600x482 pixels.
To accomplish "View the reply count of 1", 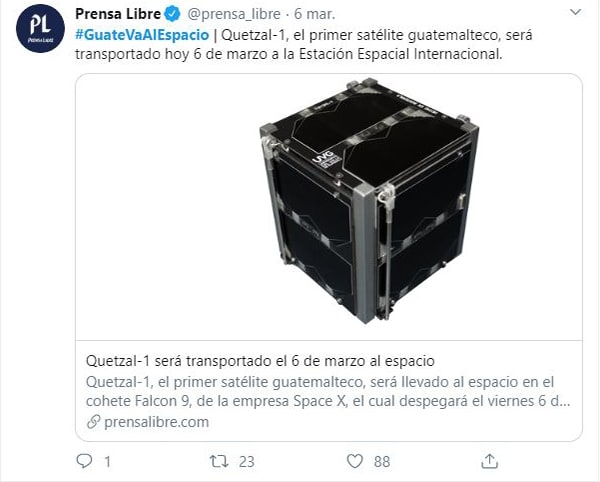I will (108, 462).
